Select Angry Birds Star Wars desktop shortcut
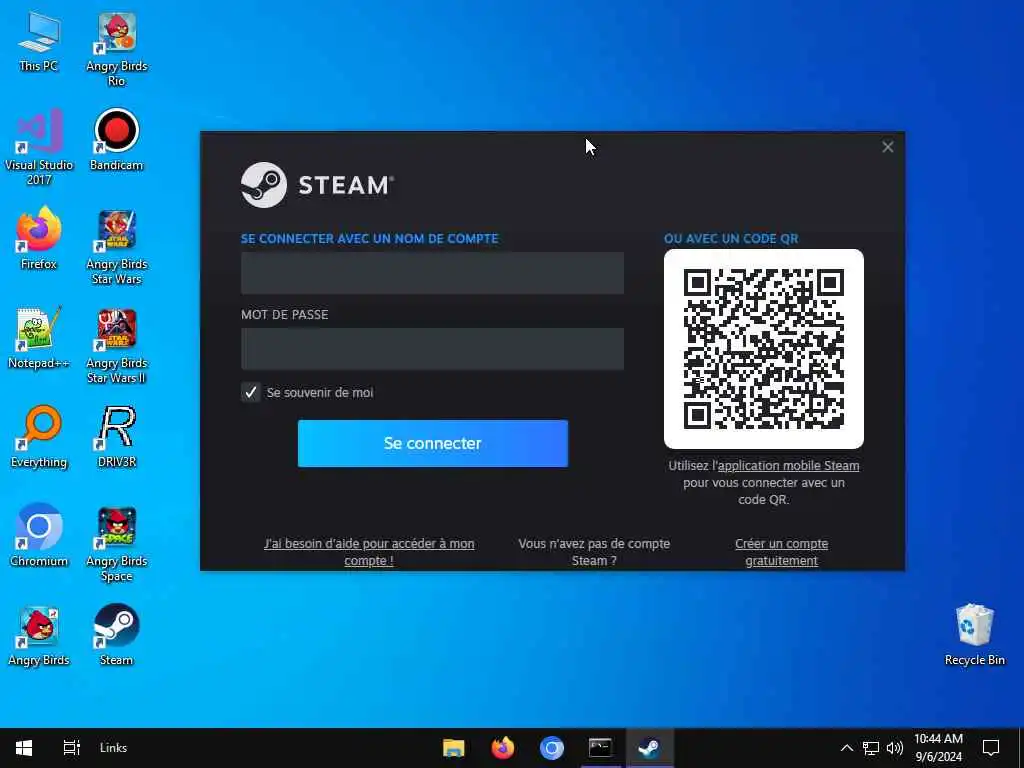Image resolution: width=1024 pixels, height=768 pixels. point(116,247)
